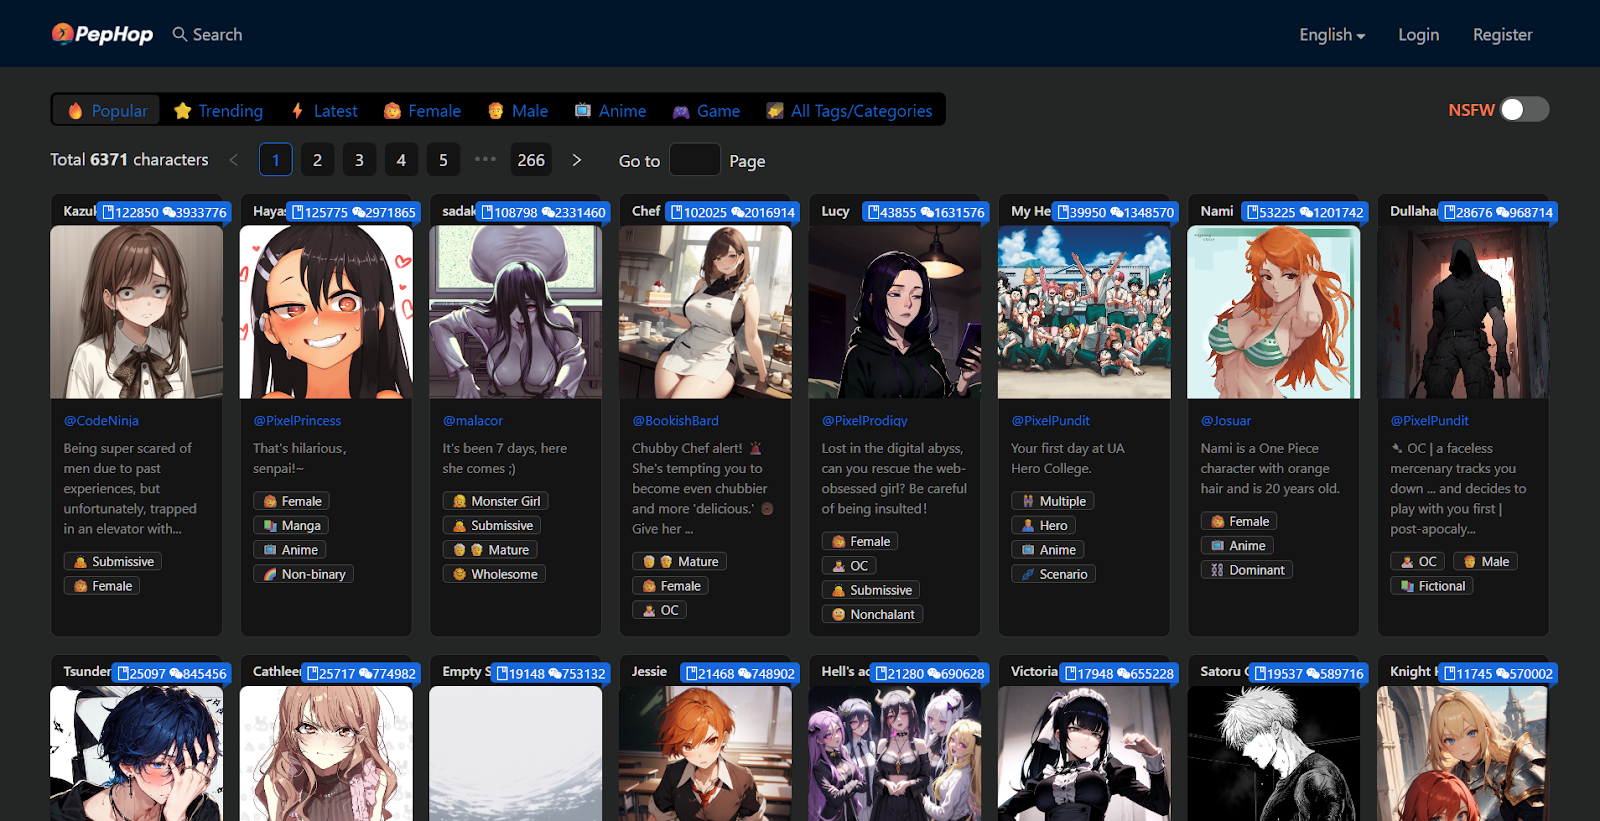This screenshot has width=1600, height=821.
Task: Click the flame icon beside Popular
Action: 75,111
